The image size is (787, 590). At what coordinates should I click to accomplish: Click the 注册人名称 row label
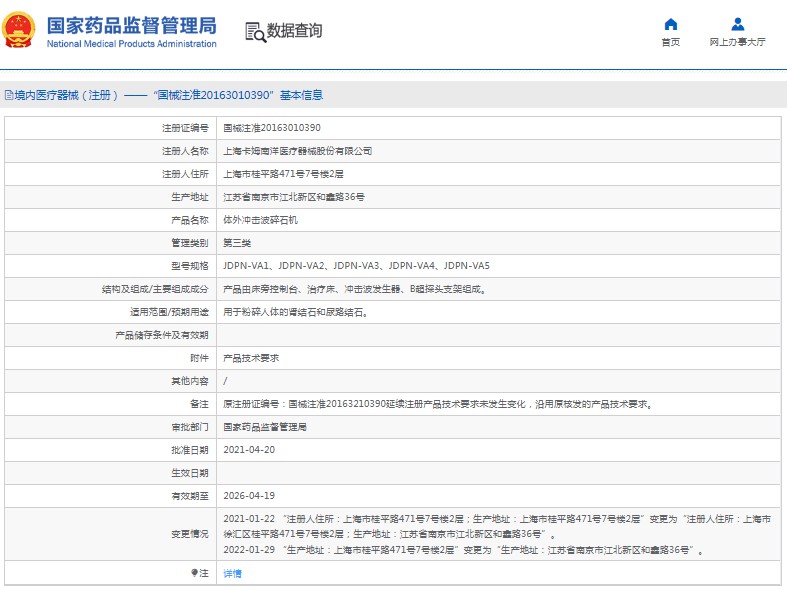185,151
